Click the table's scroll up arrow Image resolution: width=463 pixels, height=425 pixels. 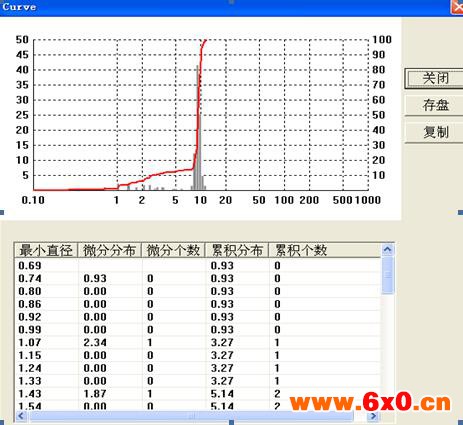point(387,250)
